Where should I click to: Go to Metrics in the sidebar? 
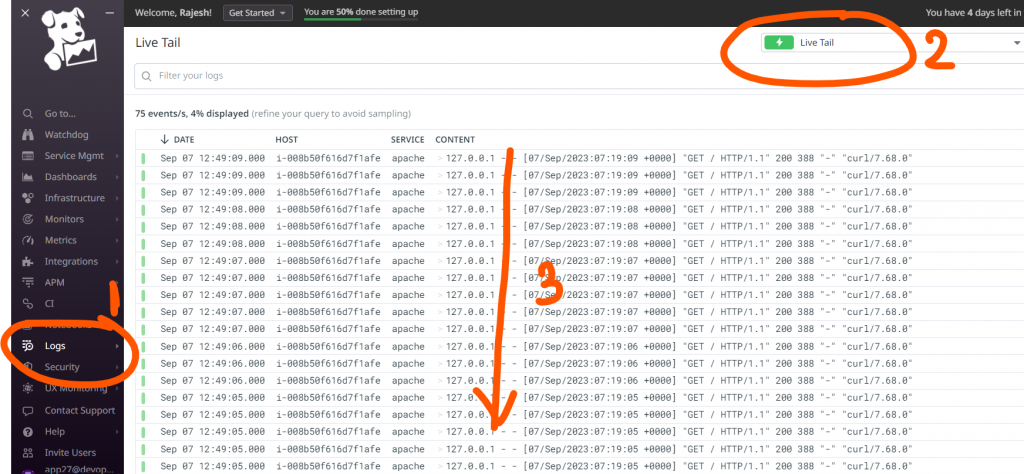pyautogui.click(x=60, y=240)
